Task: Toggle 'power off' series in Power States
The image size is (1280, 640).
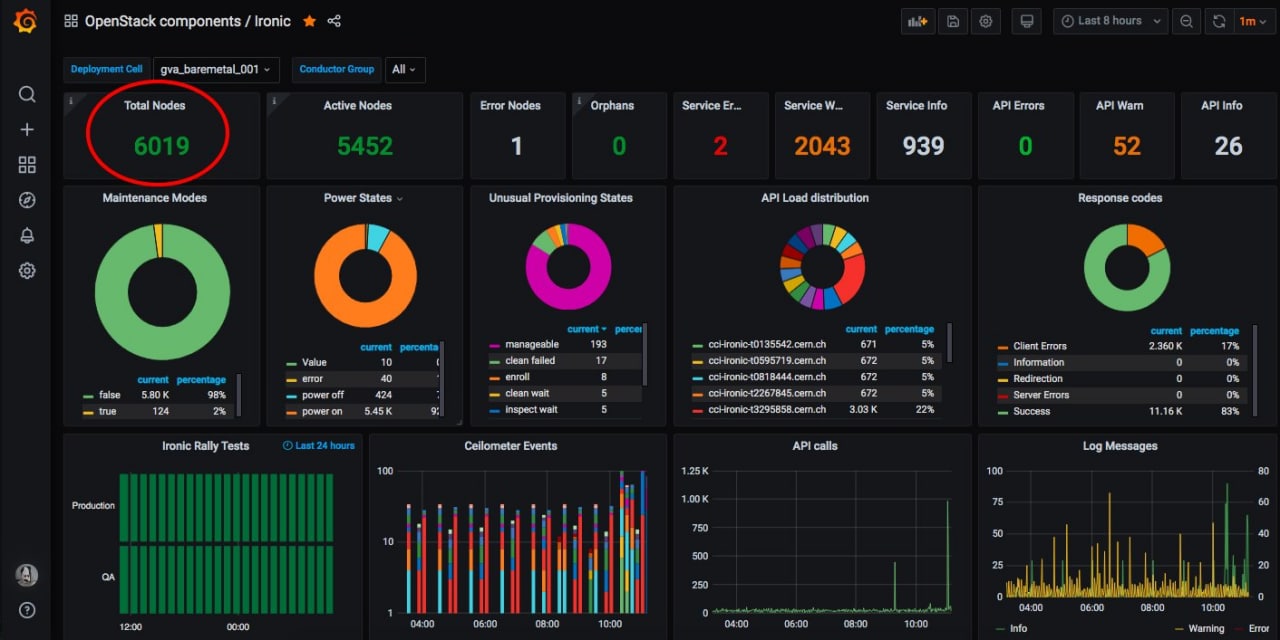Action: click(x=322, y=395)
